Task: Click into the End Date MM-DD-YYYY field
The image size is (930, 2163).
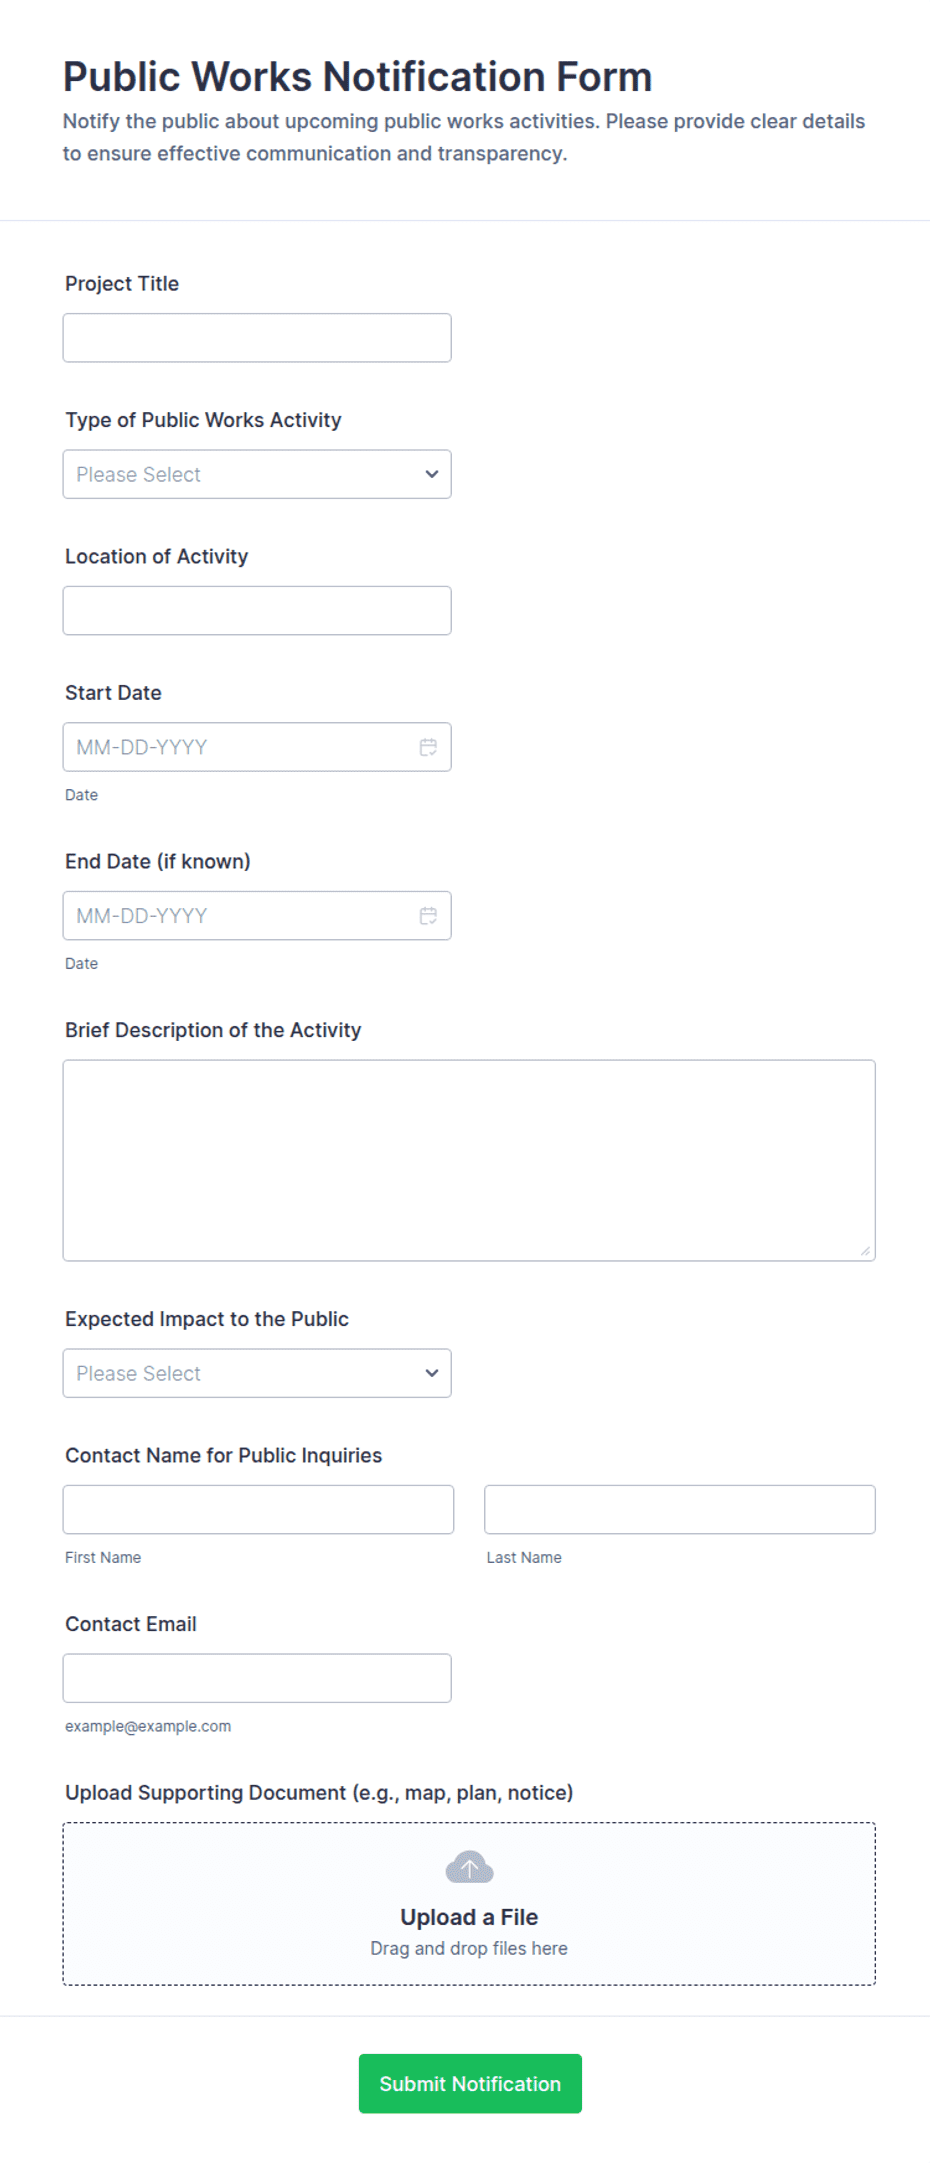Action: tap(240, 915)
